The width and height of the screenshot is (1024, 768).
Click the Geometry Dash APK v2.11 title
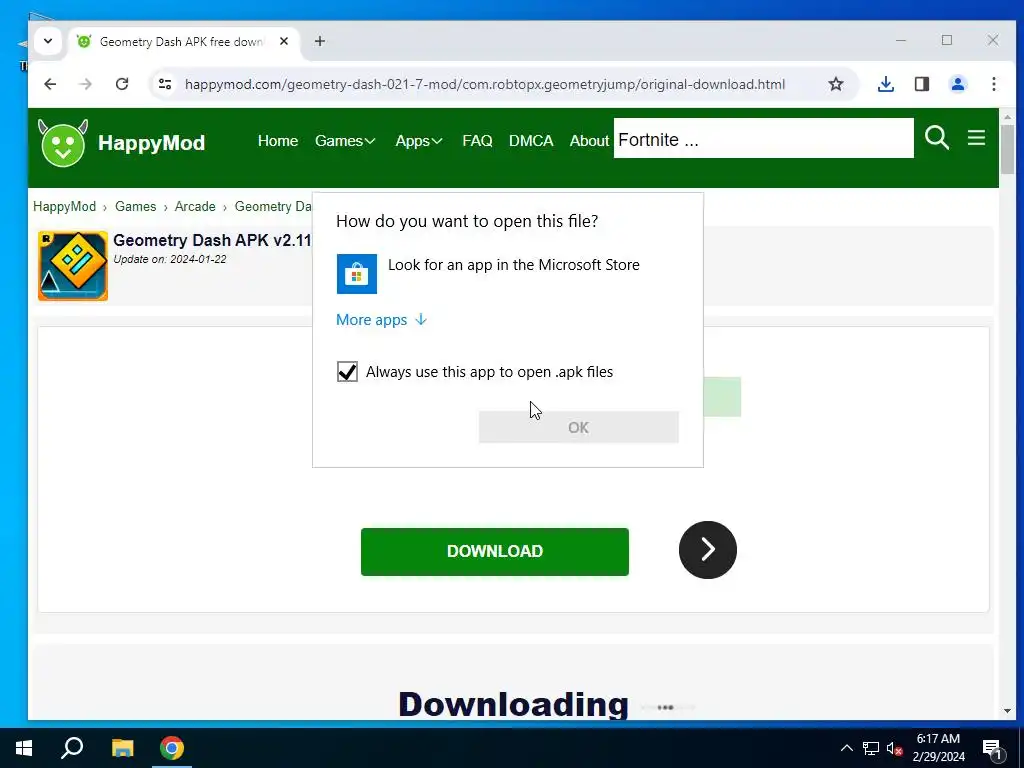coord(212,240)
